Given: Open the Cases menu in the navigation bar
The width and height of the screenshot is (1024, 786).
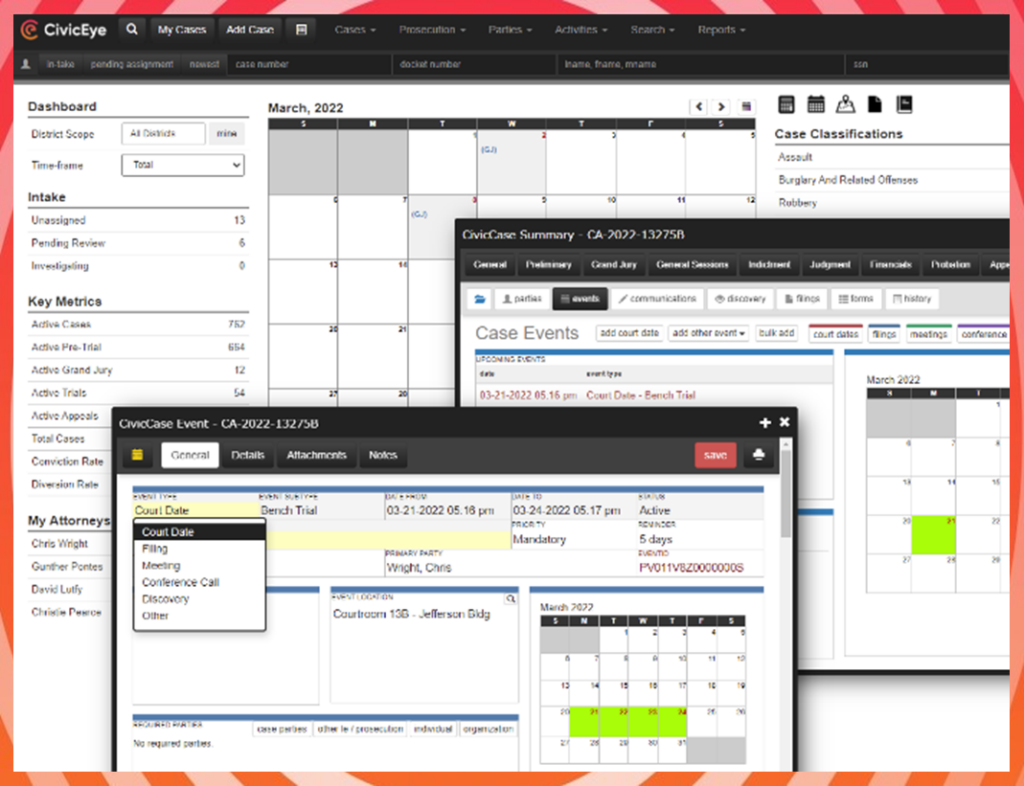Looking at the screenshot, I should [x=355, y=29].
